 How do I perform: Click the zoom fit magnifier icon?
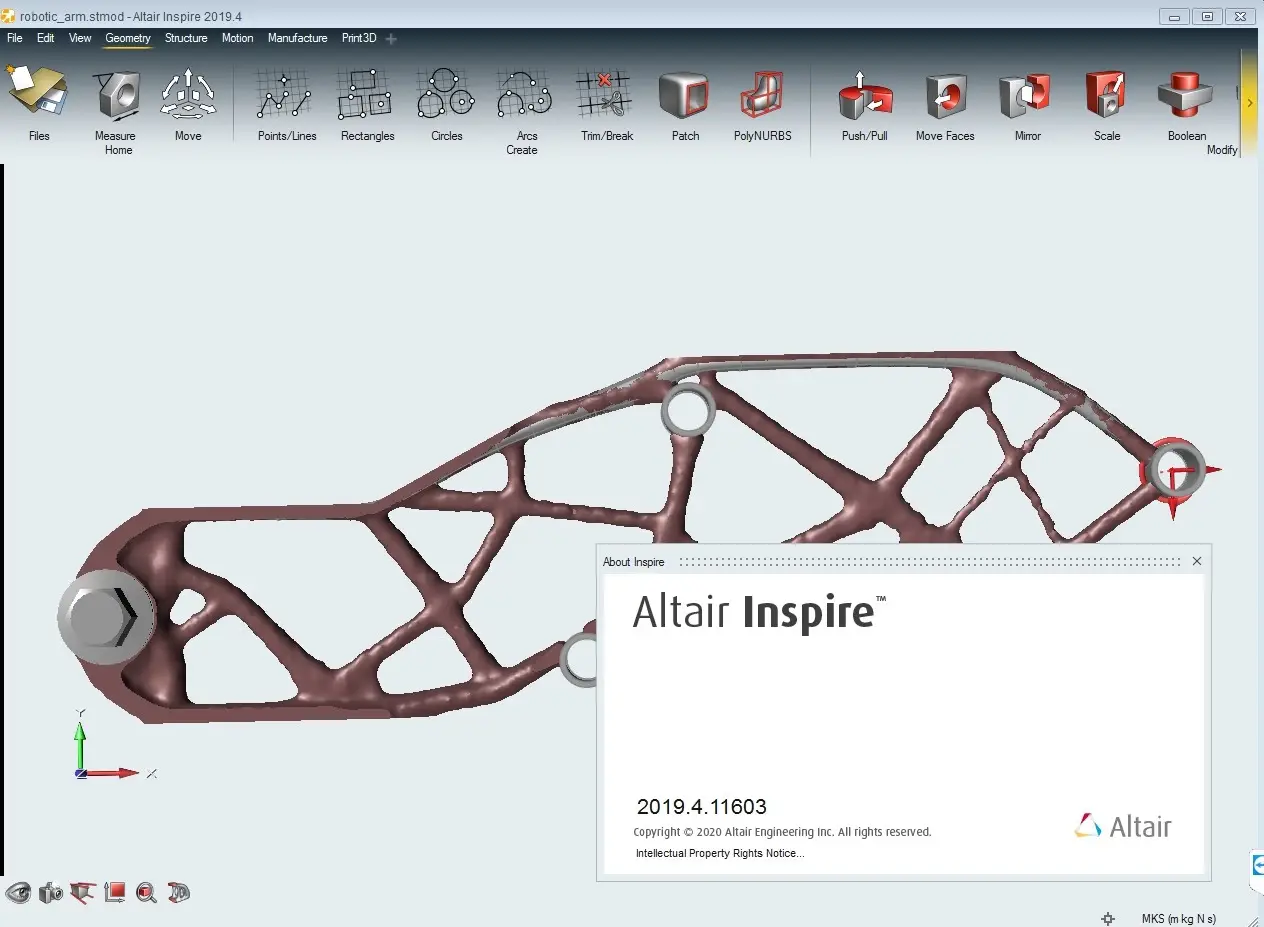(x=147, y=893)
